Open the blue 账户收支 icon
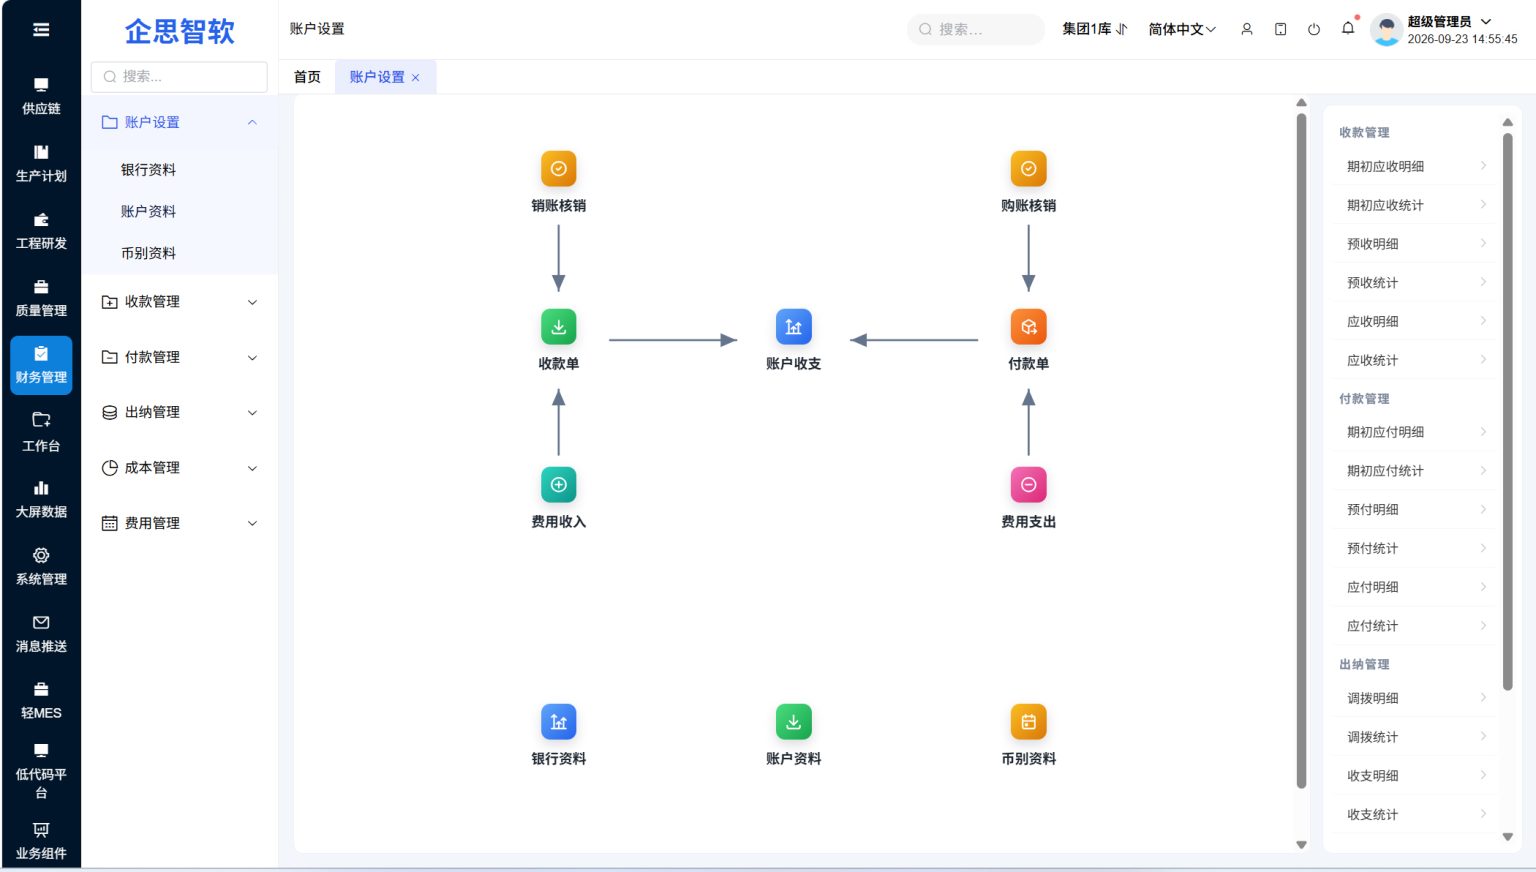 [x=793, y=327]
